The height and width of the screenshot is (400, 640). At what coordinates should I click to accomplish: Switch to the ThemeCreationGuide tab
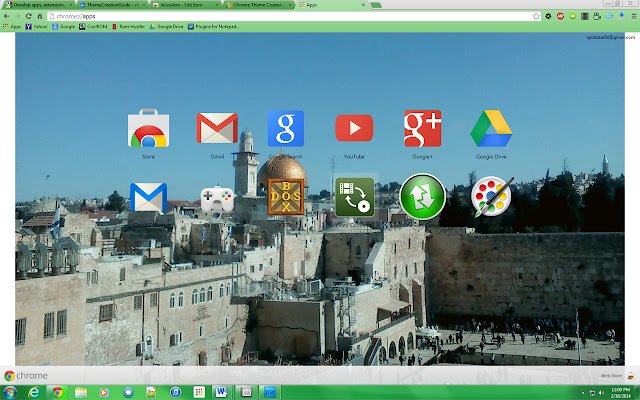tap(113, 5)
